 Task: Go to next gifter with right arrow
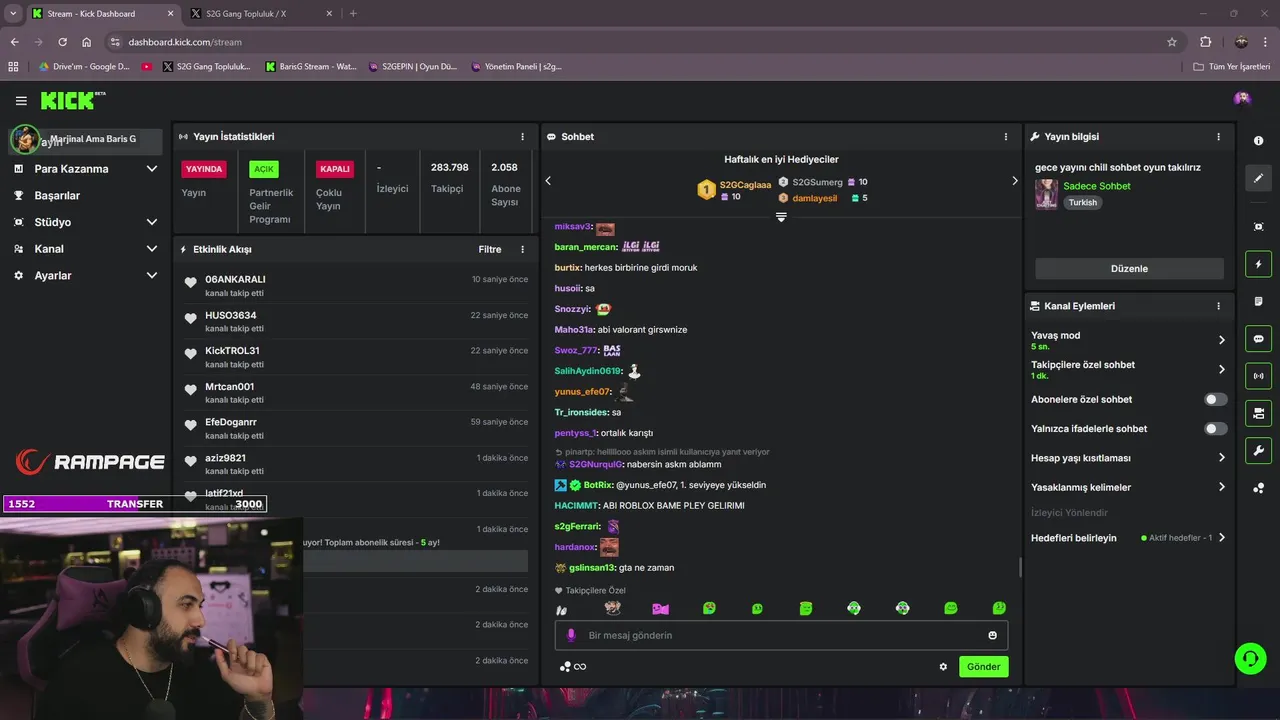pos(1014,181)
